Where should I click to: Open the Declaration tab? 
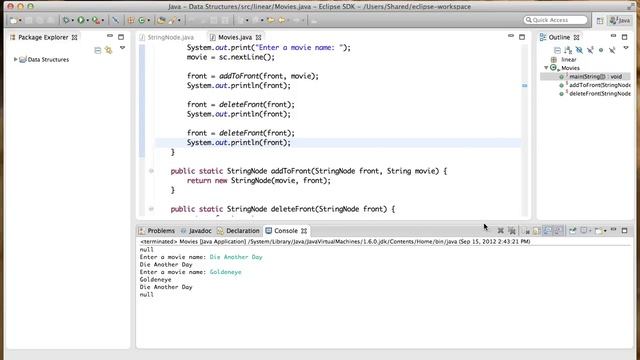click(x=238, y=231)
